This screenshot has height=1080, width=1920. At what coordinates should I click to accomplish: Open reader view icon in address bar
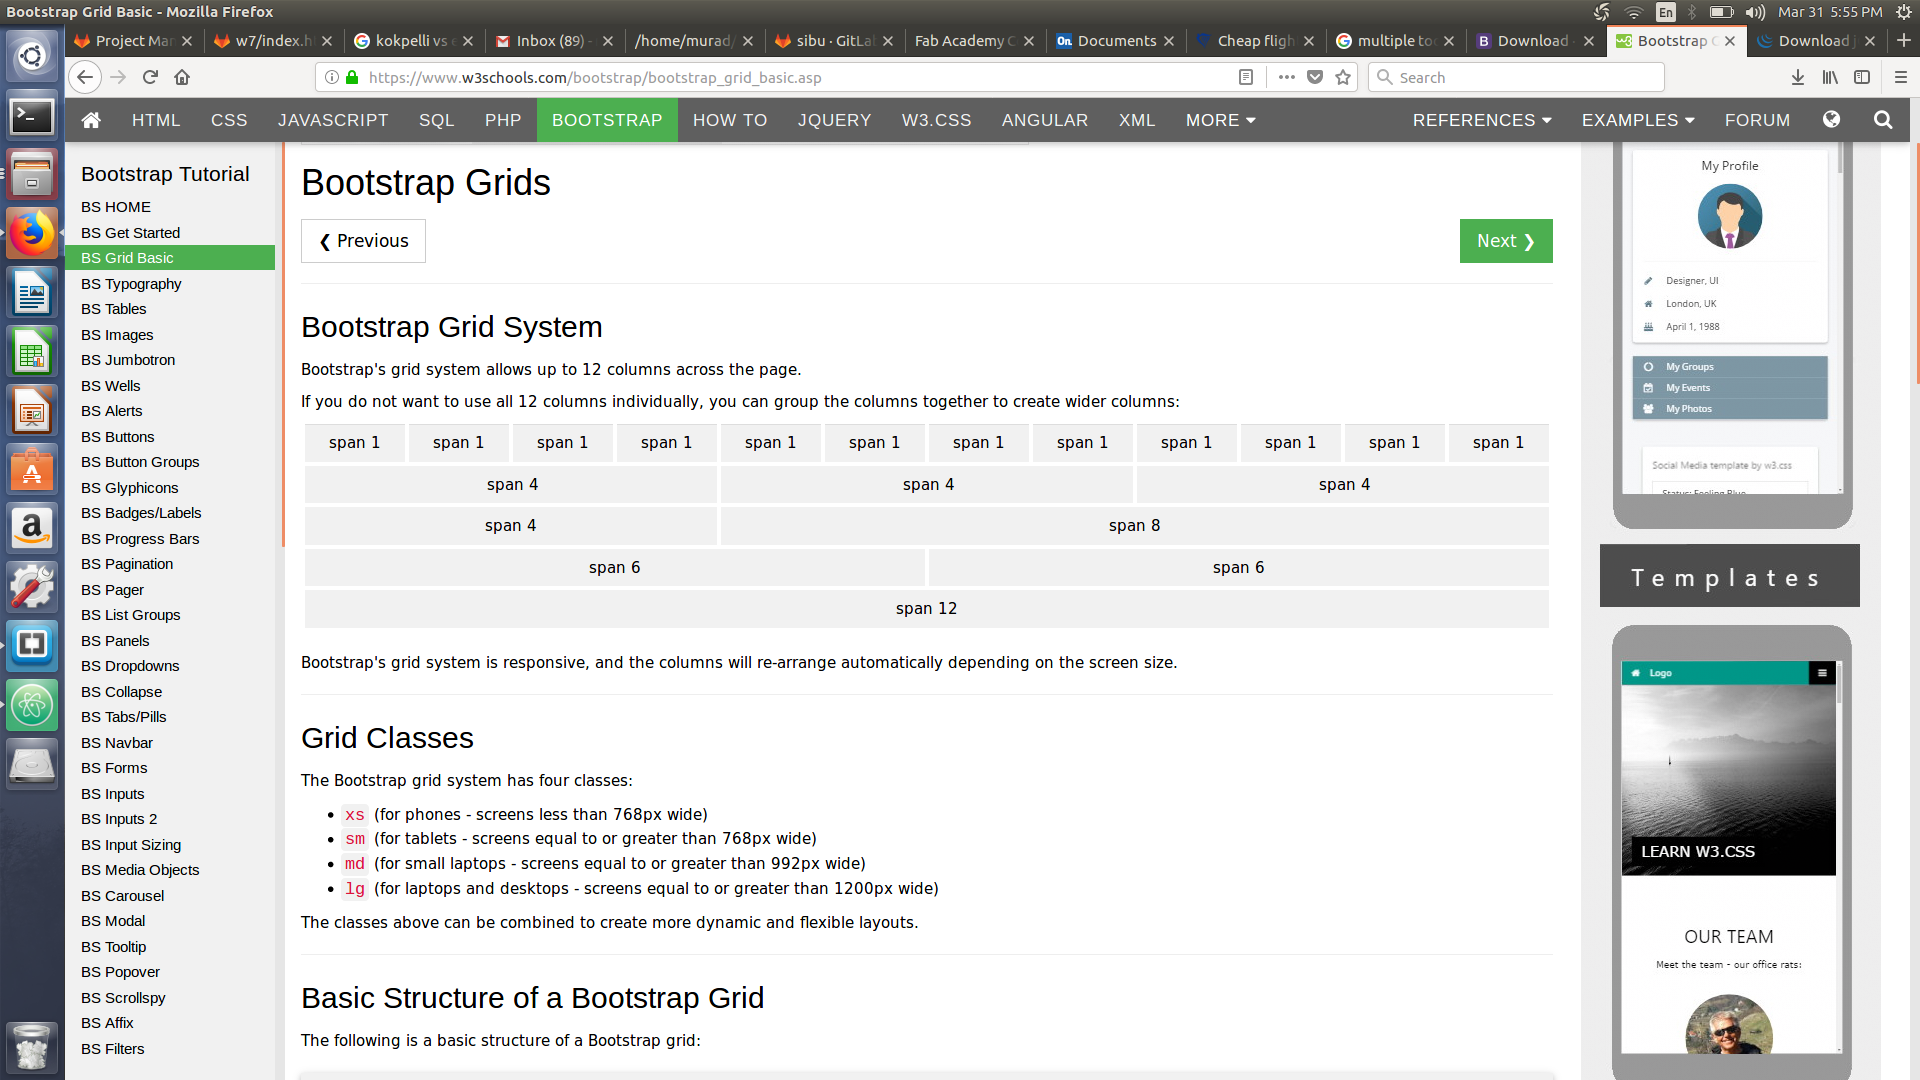pos(1246,77)
